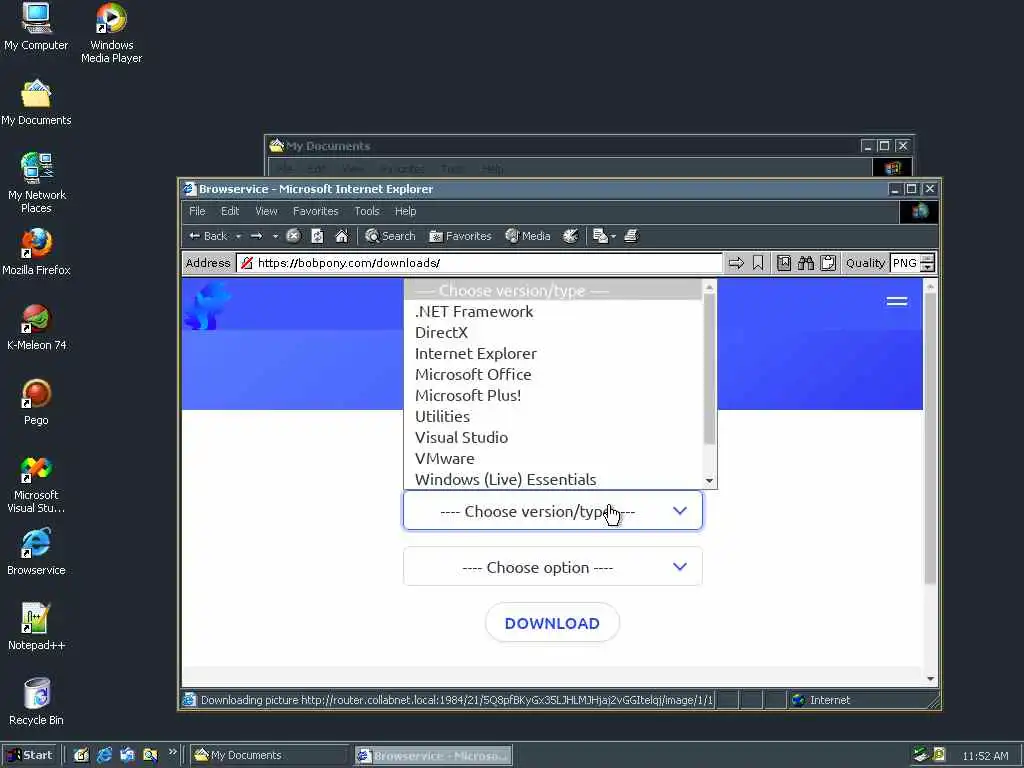Launch Internet Explorer from quick launch
Viewport: 1024px width, 768px height.
tap(104, 755)
